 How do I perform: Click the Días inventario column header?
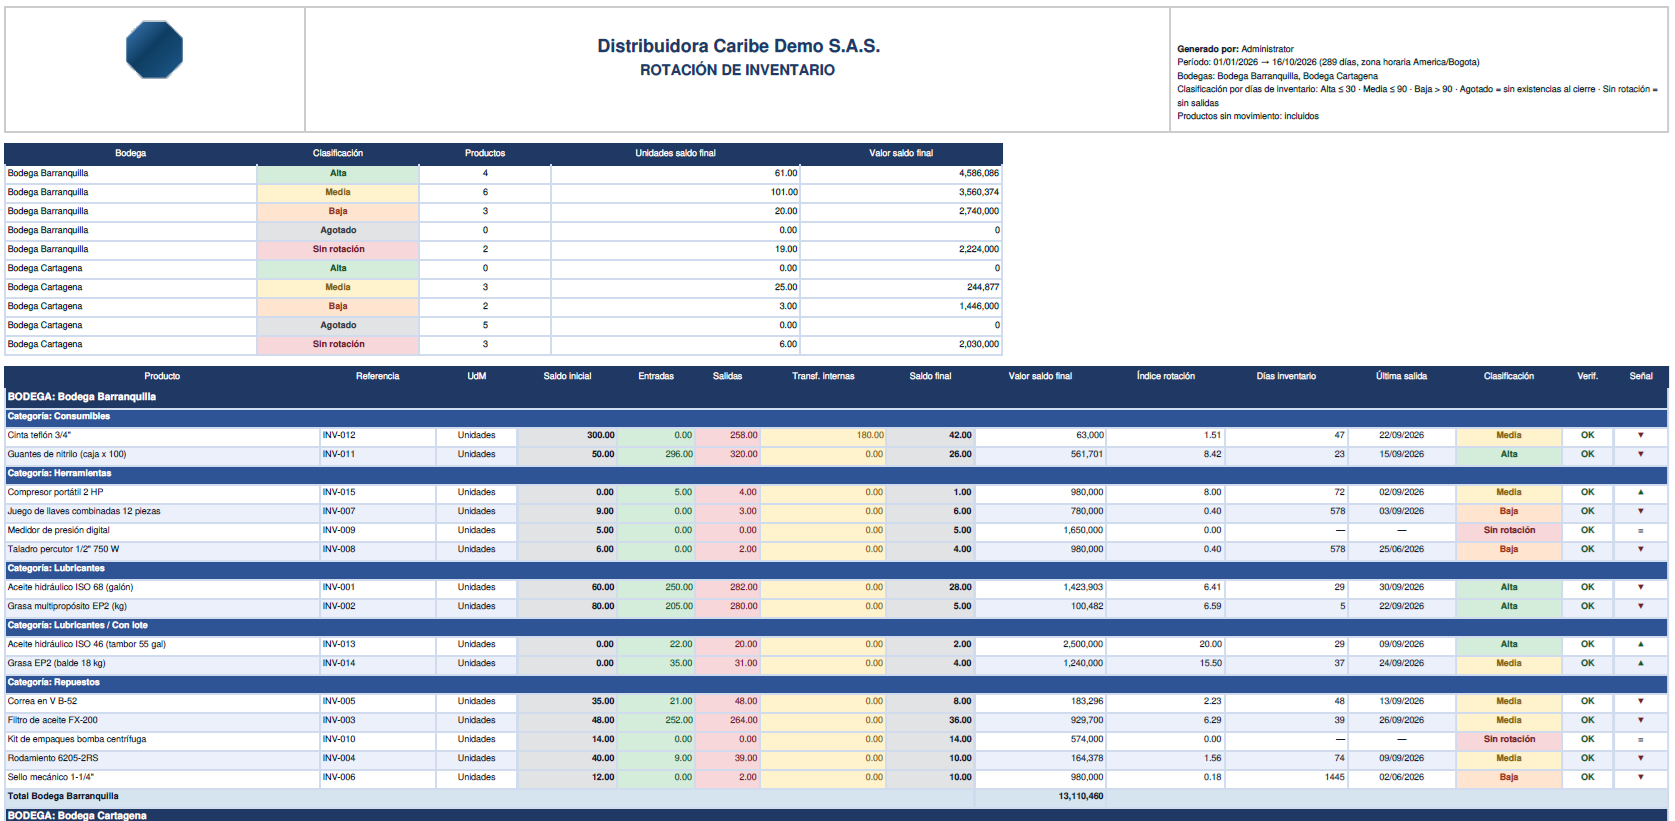[1286, 376]
